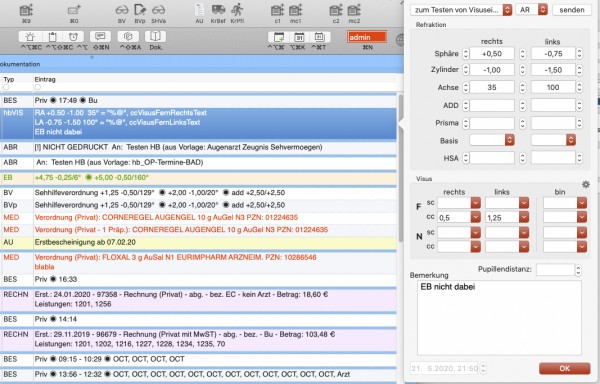Open the F cc rechts visus dropdown showing 0,5
This screenshot has width=600, height=384.
[x=476, y=218]
